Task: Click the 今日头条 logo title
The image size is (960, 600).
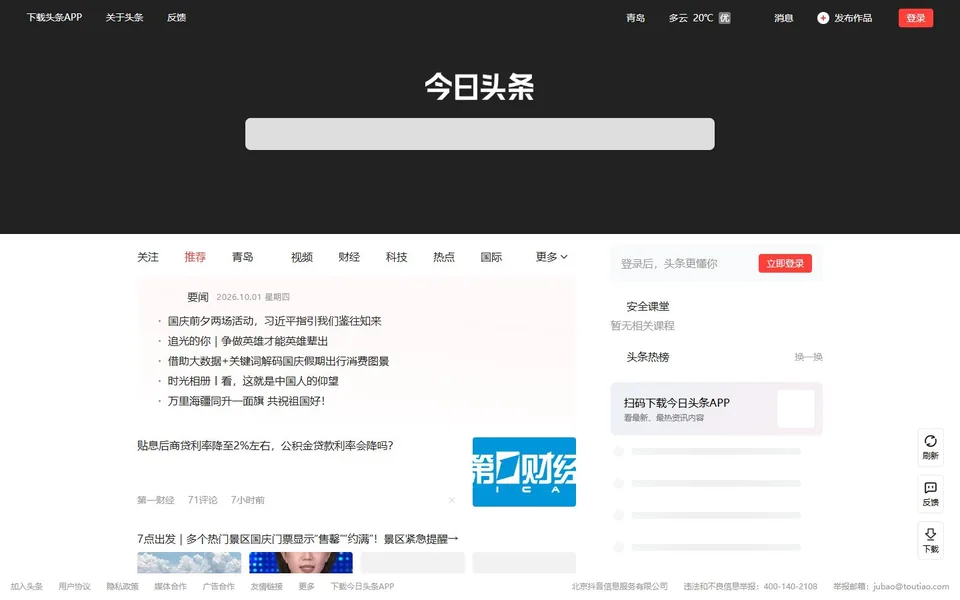Action: tap(479, 86)
